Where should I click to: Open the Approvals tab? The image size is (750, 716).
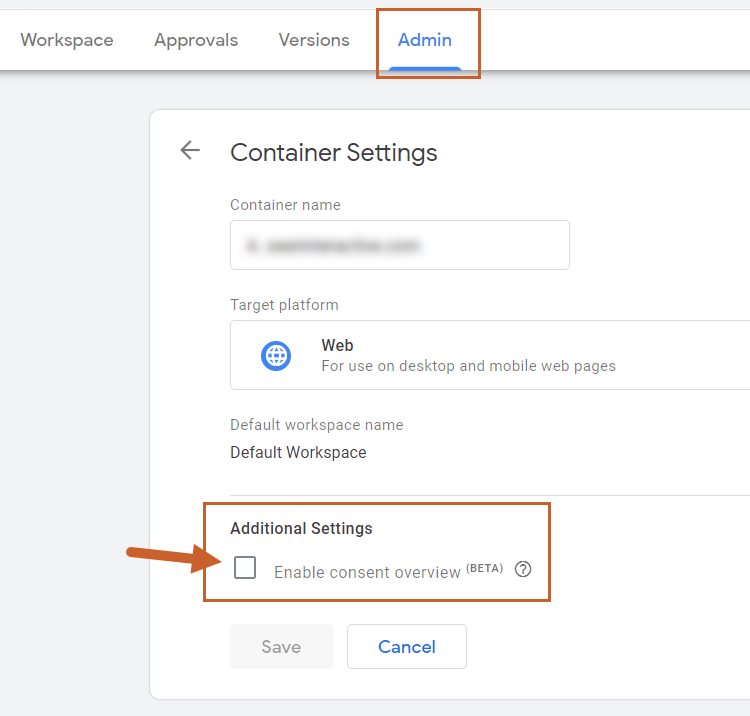(196, 40)
